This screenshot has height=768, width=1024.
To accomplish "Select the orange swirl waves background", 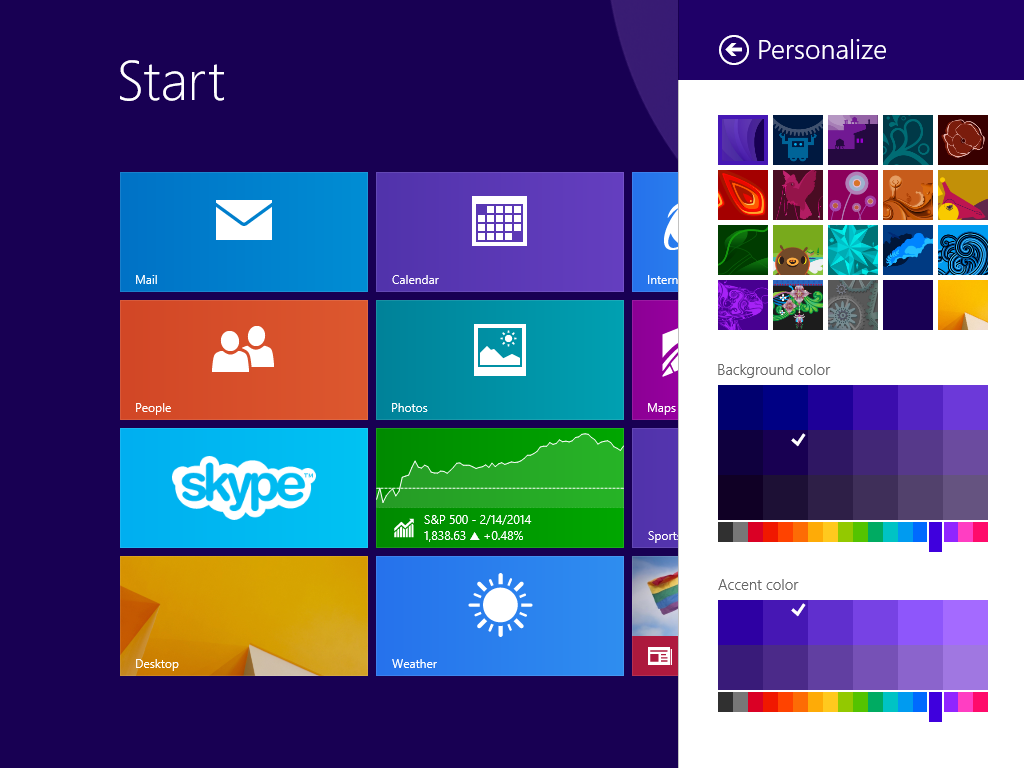I will (x=908, y=195).
